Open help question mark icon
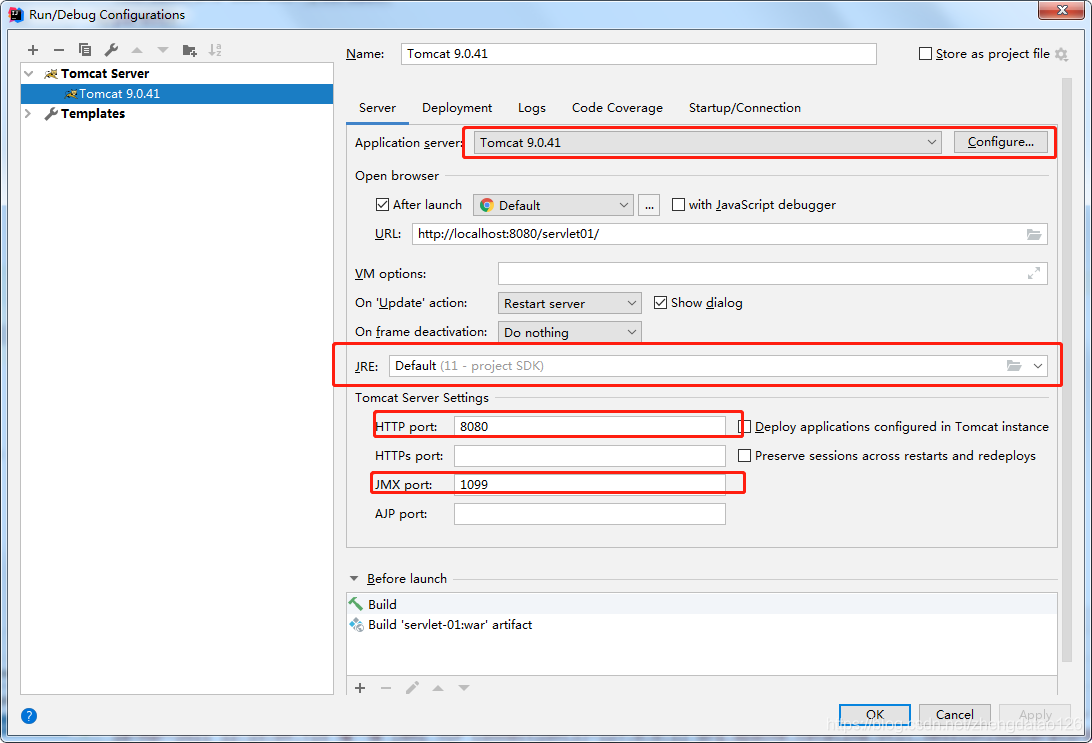The image size is (1092, 743). tap(29, 716)
